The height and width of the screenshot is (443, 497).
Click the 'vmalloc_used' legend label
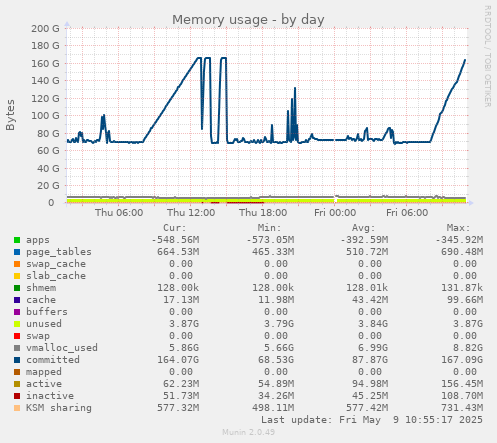point(62,348)
